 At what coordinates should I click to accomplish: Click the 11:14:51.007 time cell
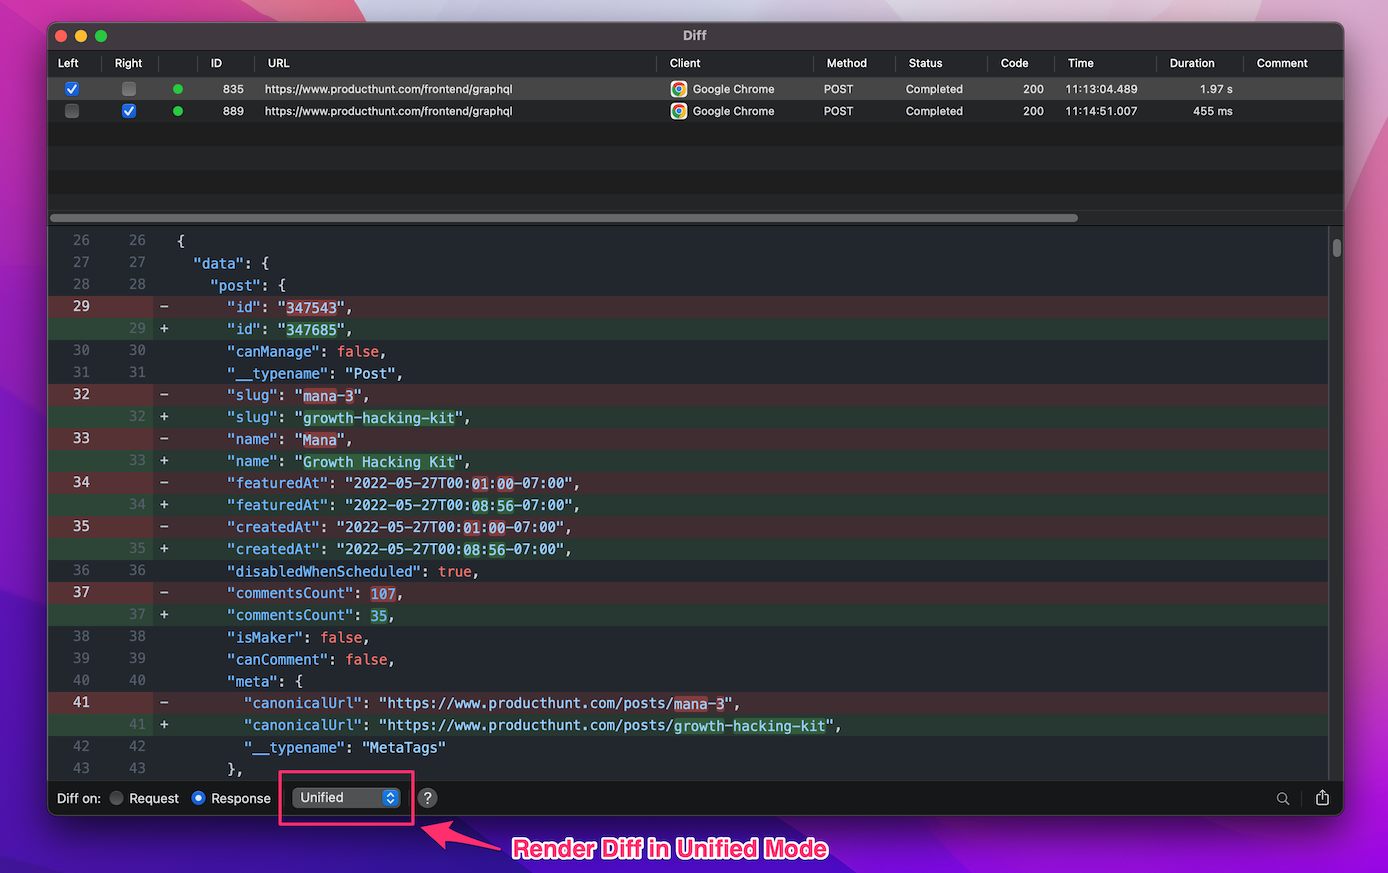[x=1101, y=111]
